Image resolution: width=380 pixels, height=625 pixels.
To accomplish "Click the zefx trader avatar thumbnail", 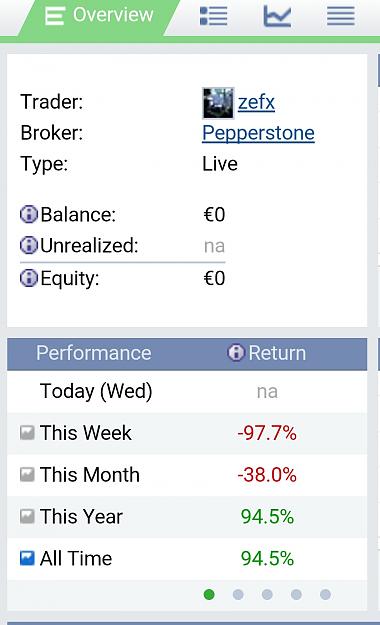I will click(x=218, y=103).
